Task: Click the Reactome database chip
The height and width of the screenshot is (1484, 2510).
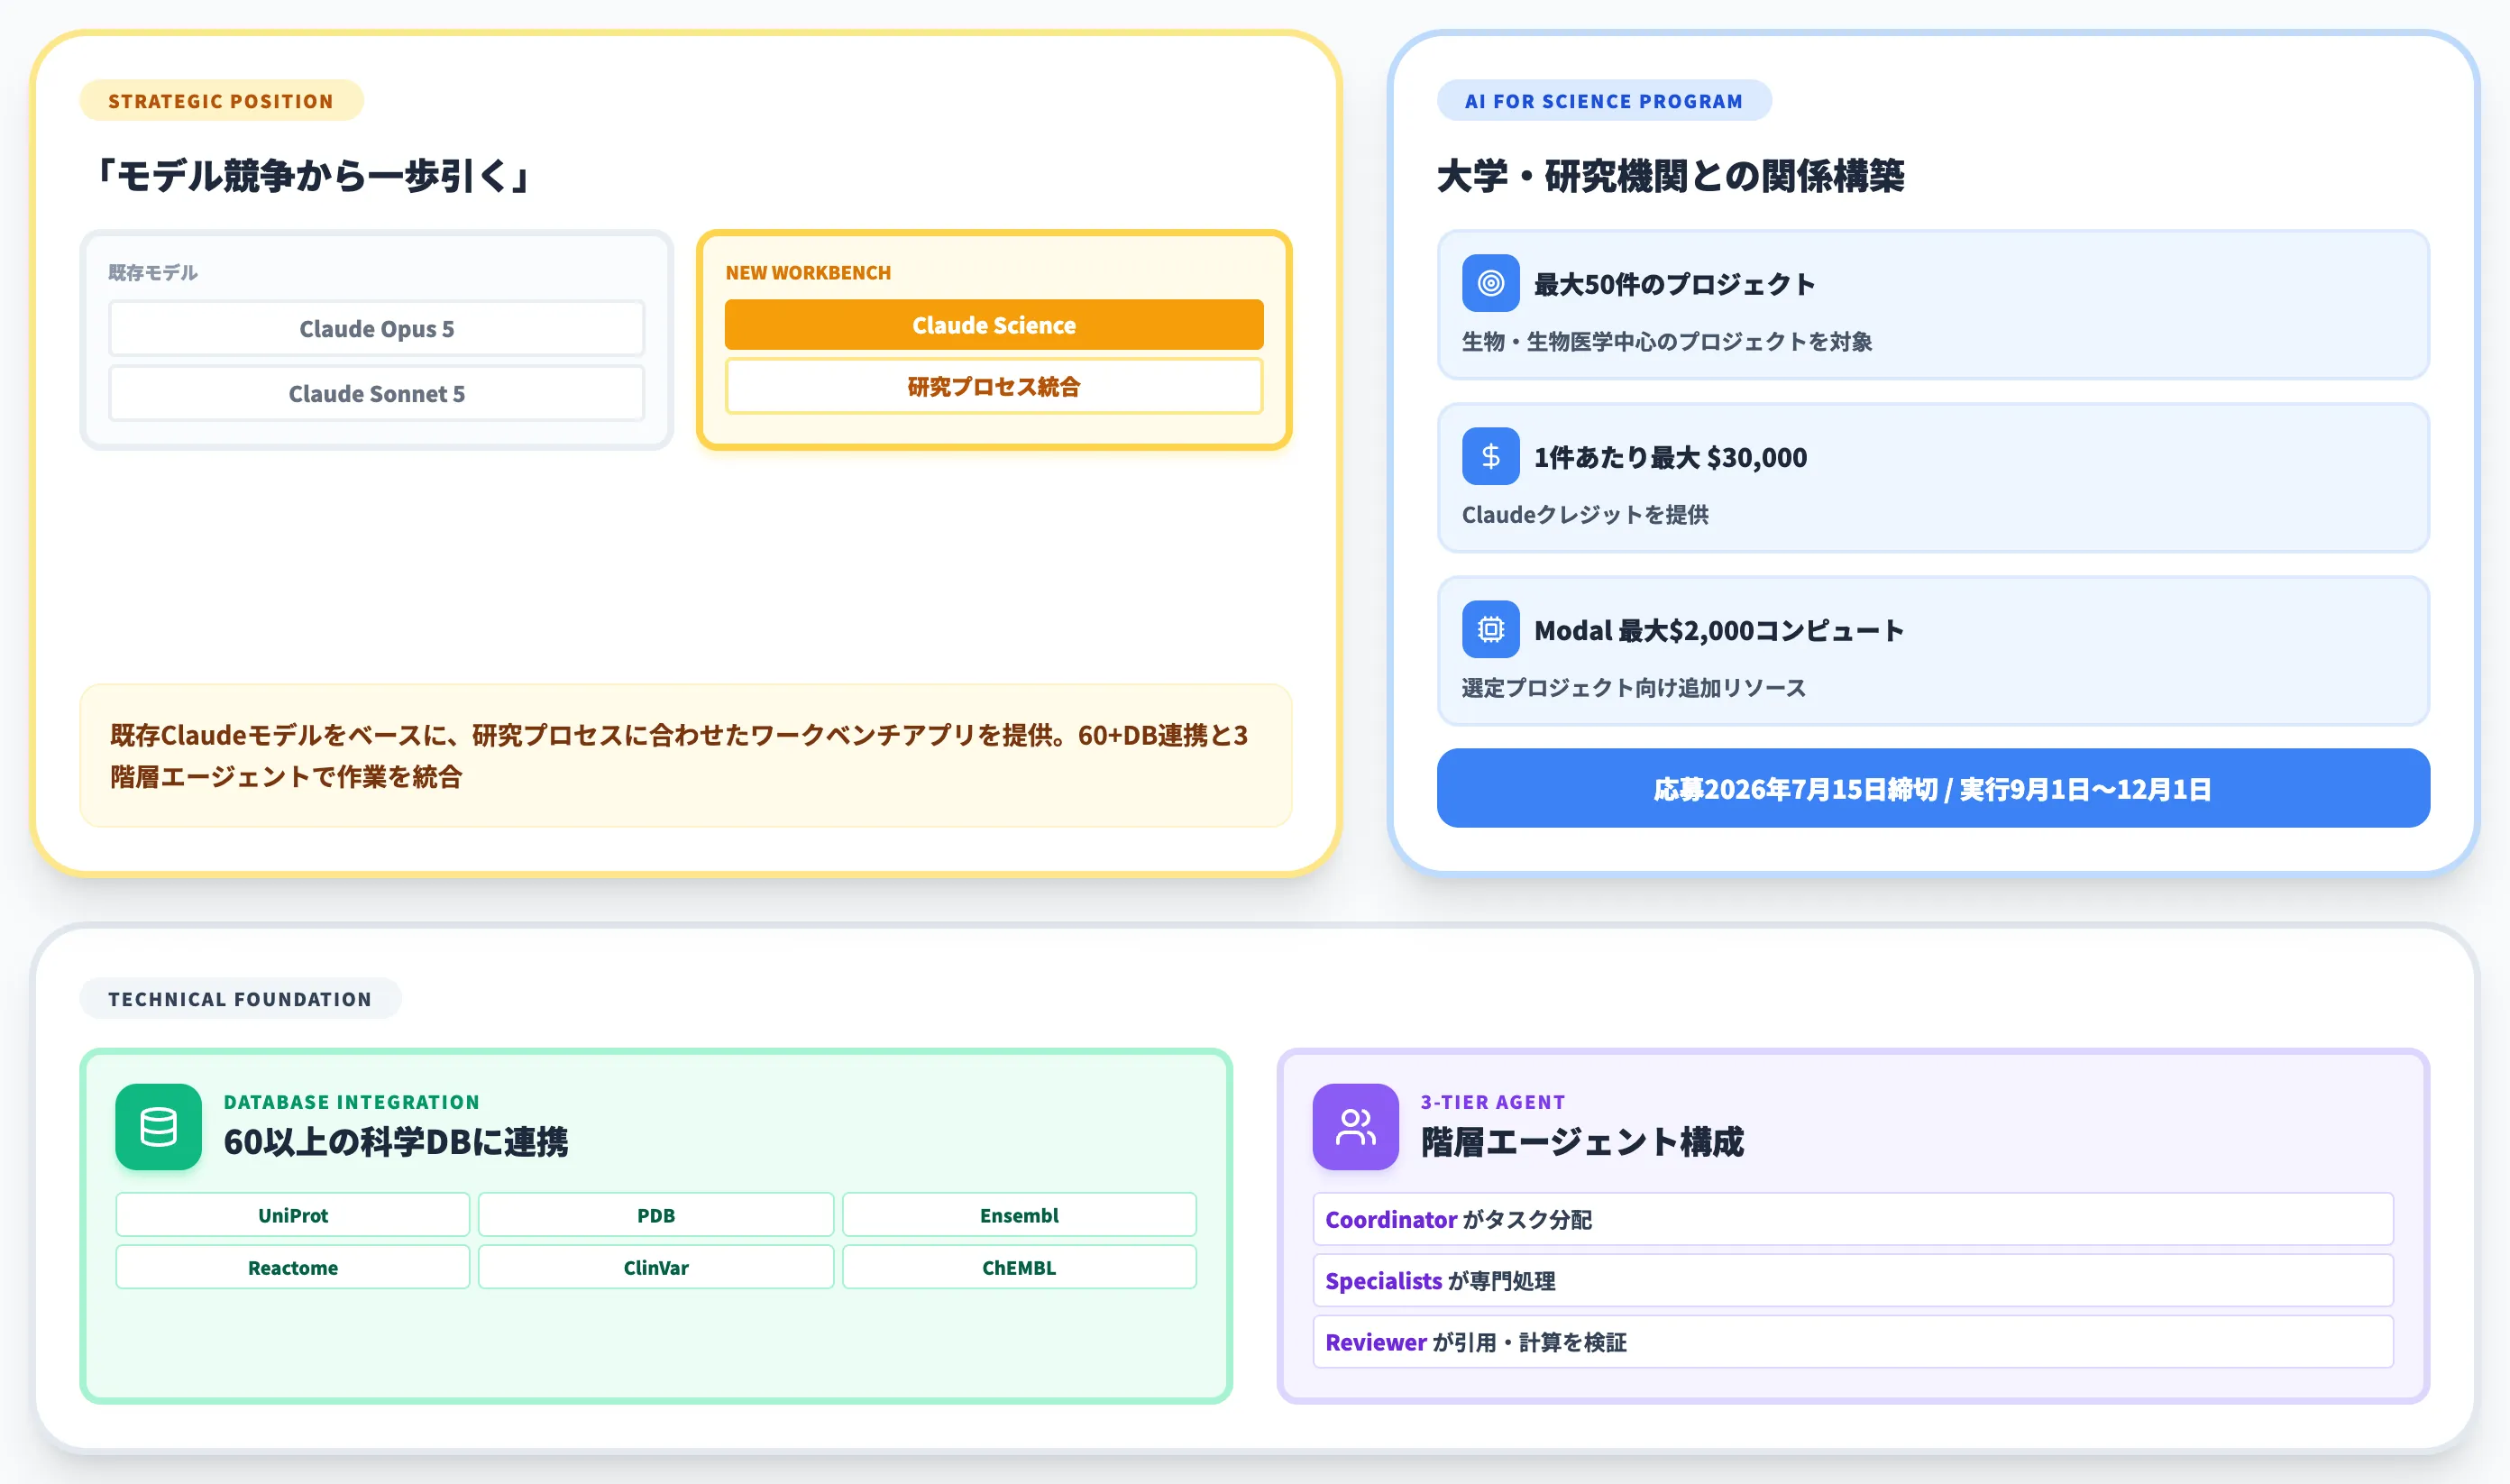Action: coord(292,1267)
